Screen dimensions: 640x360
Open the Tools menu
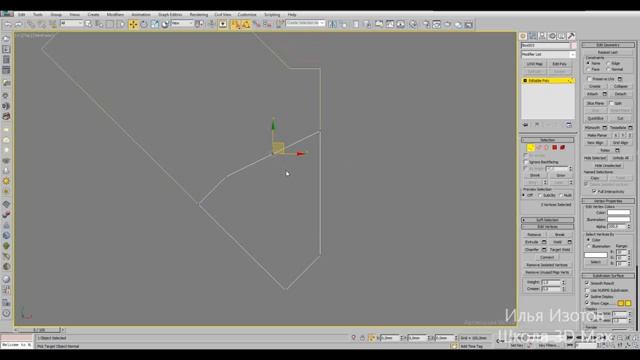tap(38, 15)
